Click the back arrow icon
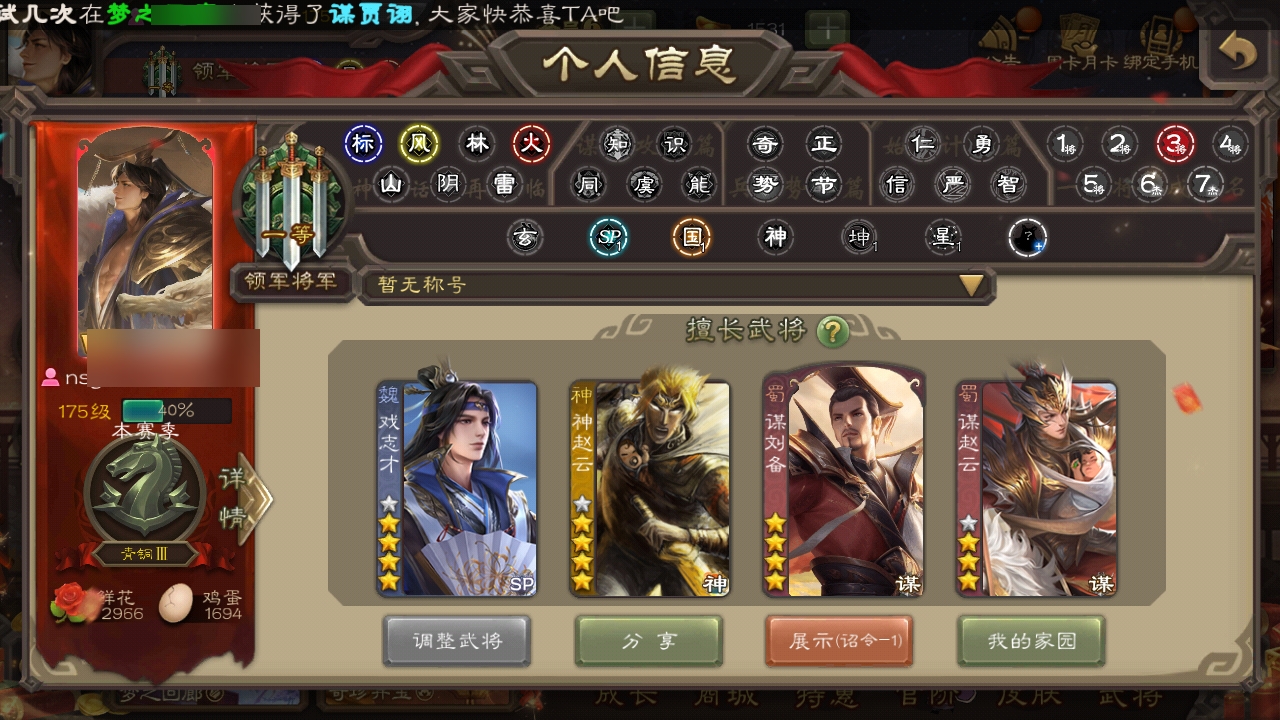1280x720 pixels. (x=1237, y=55)
